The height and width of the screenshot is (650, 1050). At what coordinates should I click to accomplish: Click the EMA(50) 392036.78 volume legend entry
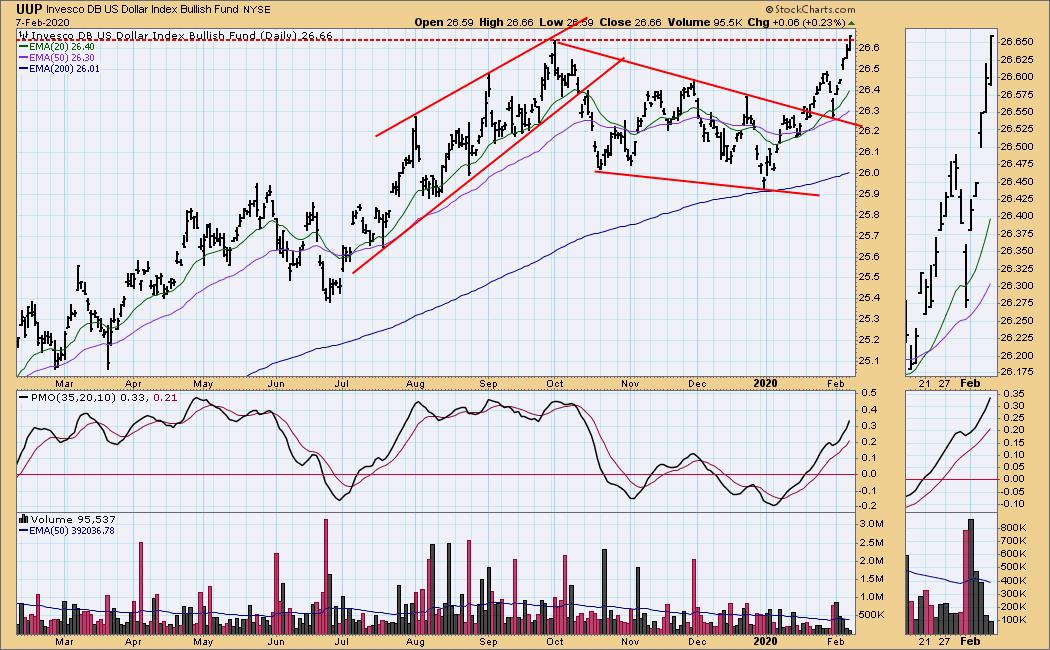[x=72, y=530]
